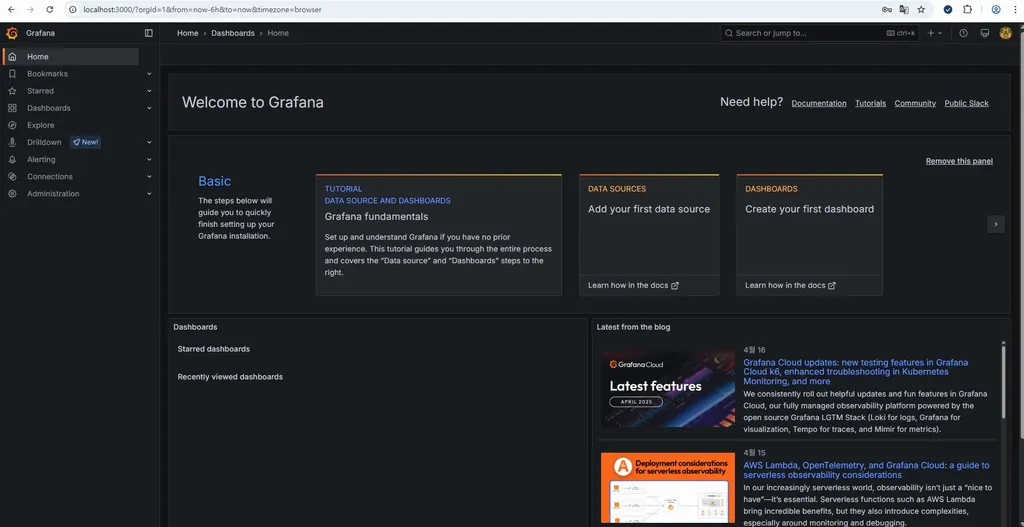
Task: Click the browser address bar URL
Action: pyautogui.click(x=202, y=10)
